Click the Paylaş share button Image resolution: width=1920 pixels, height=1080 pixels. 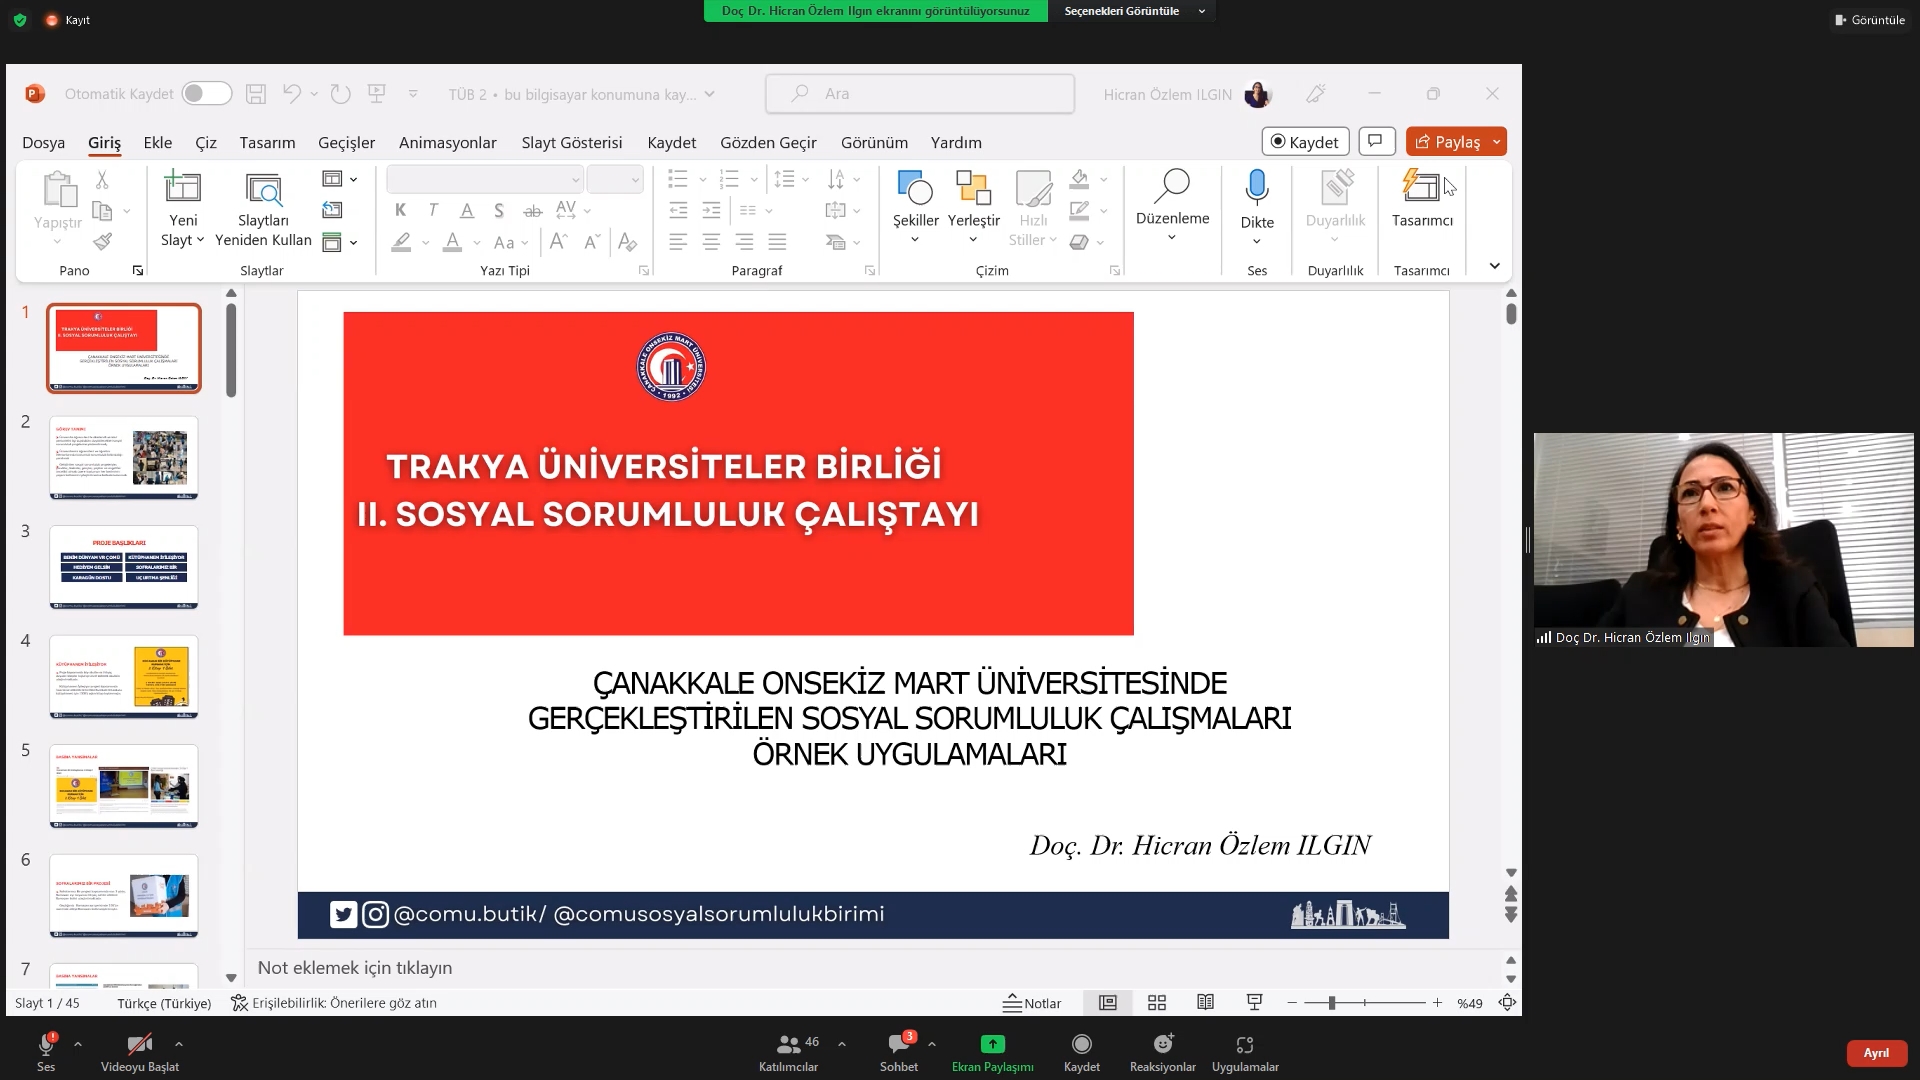click(1447, 142)
